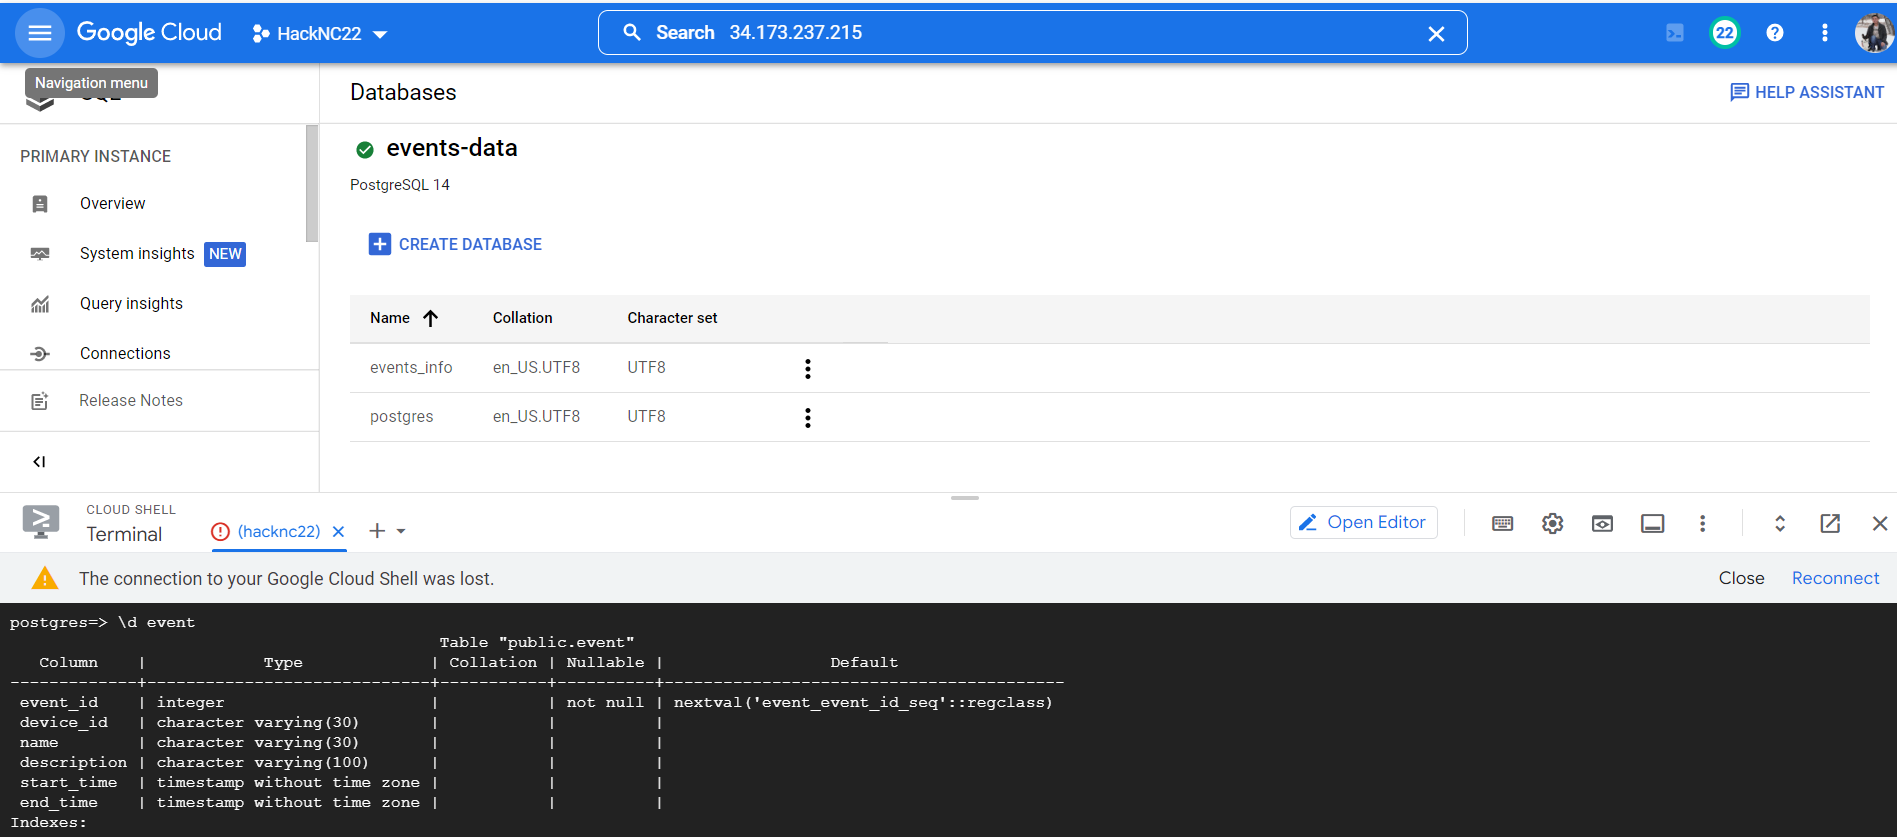Click the search box with 34.173.237.215

(x=1032, y=33)
